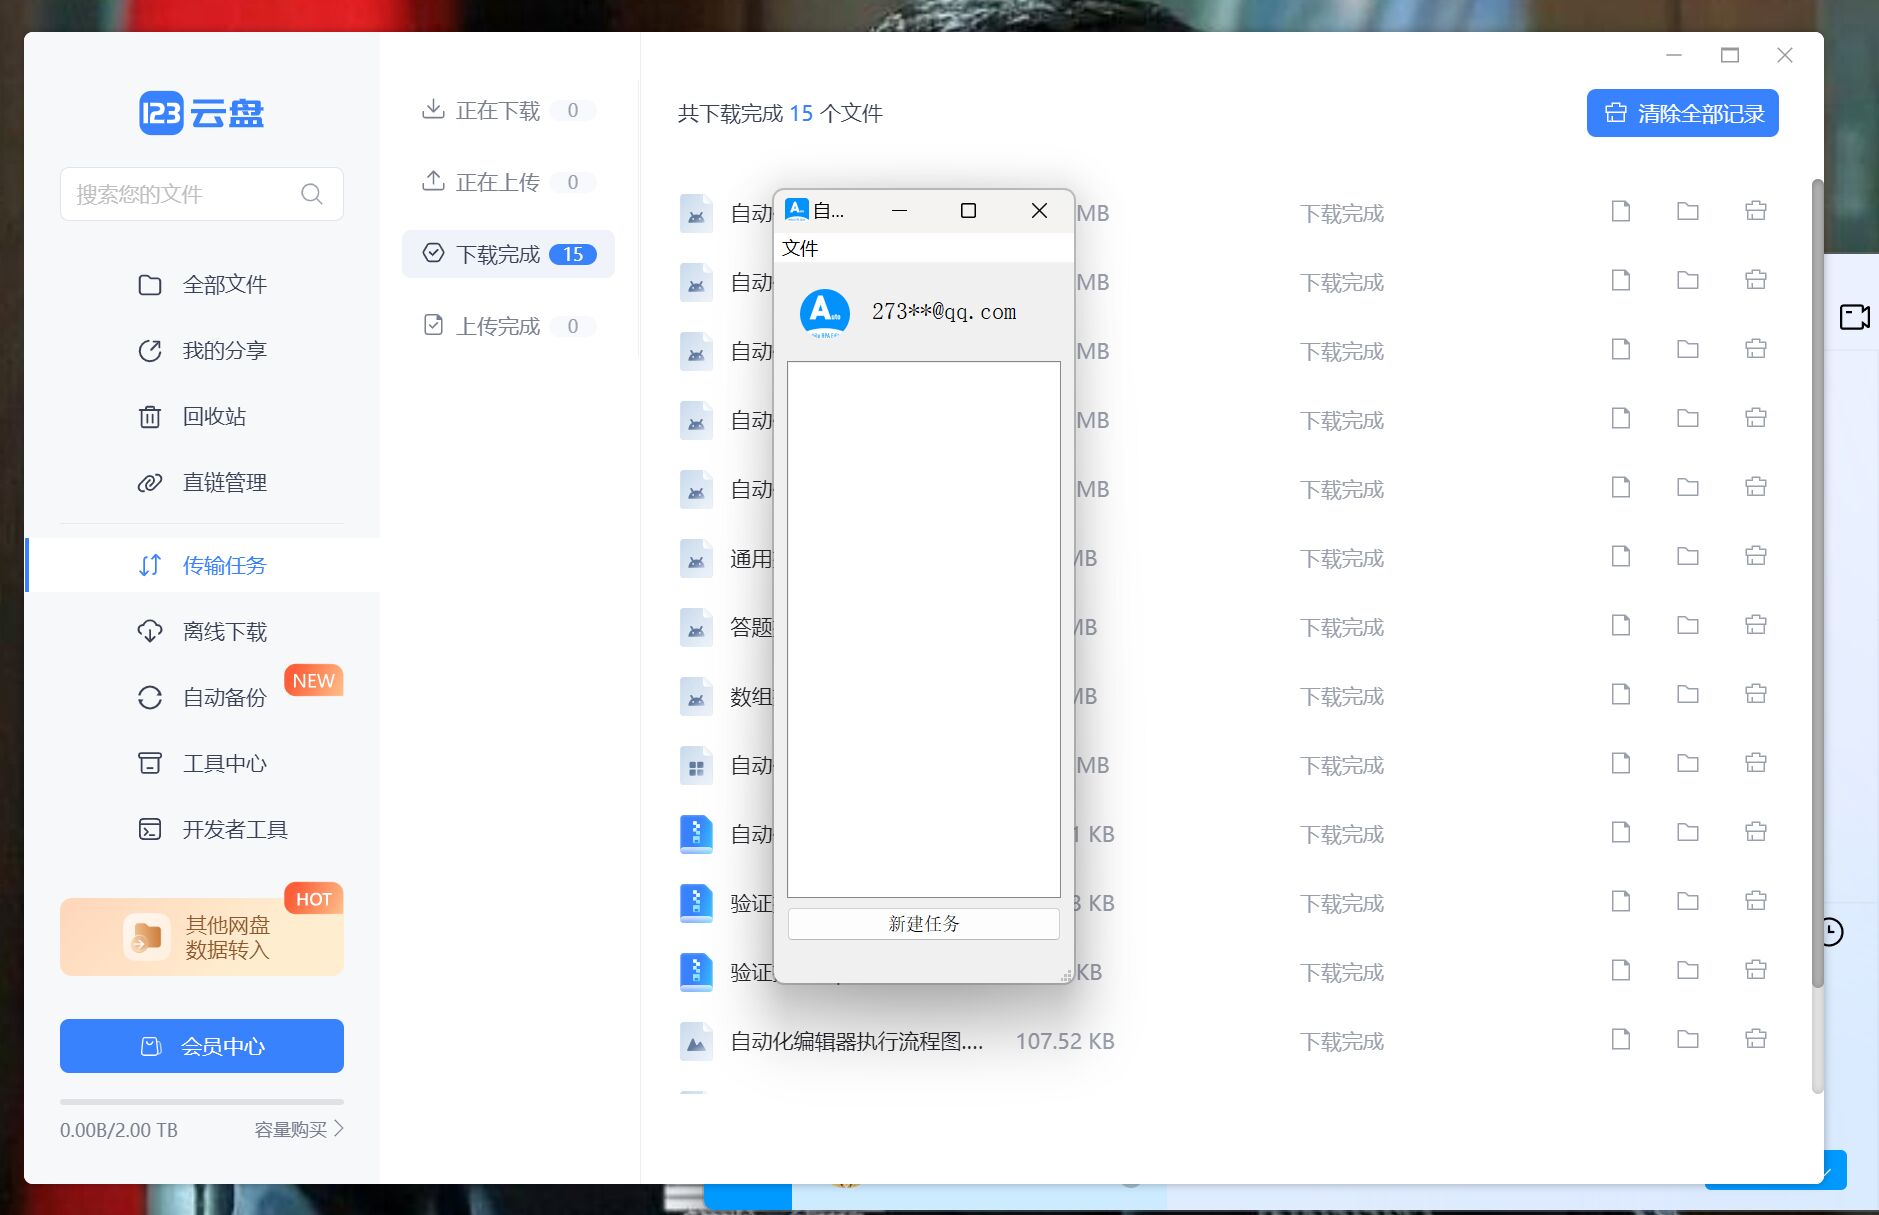This screenshot has width=1879, height=1215.
Task: Open 文件 menu in the small dialog
Action: [x=800, y=248]
